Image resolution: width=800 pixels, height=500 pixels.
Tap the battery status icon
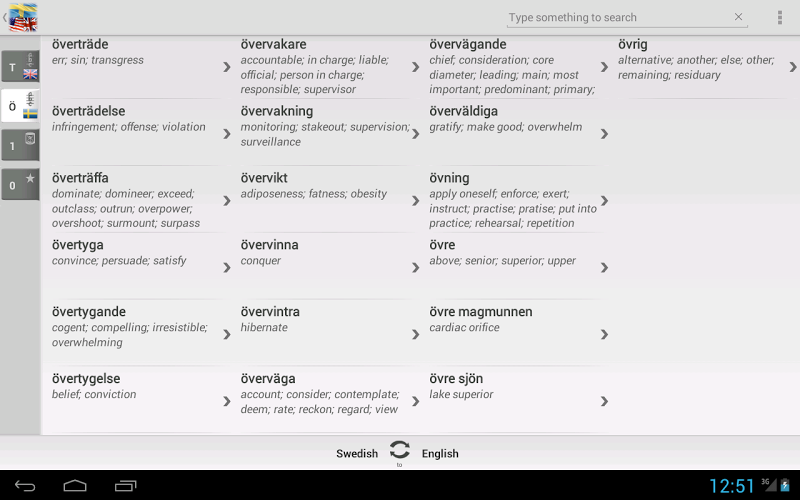tap(785, 485)
